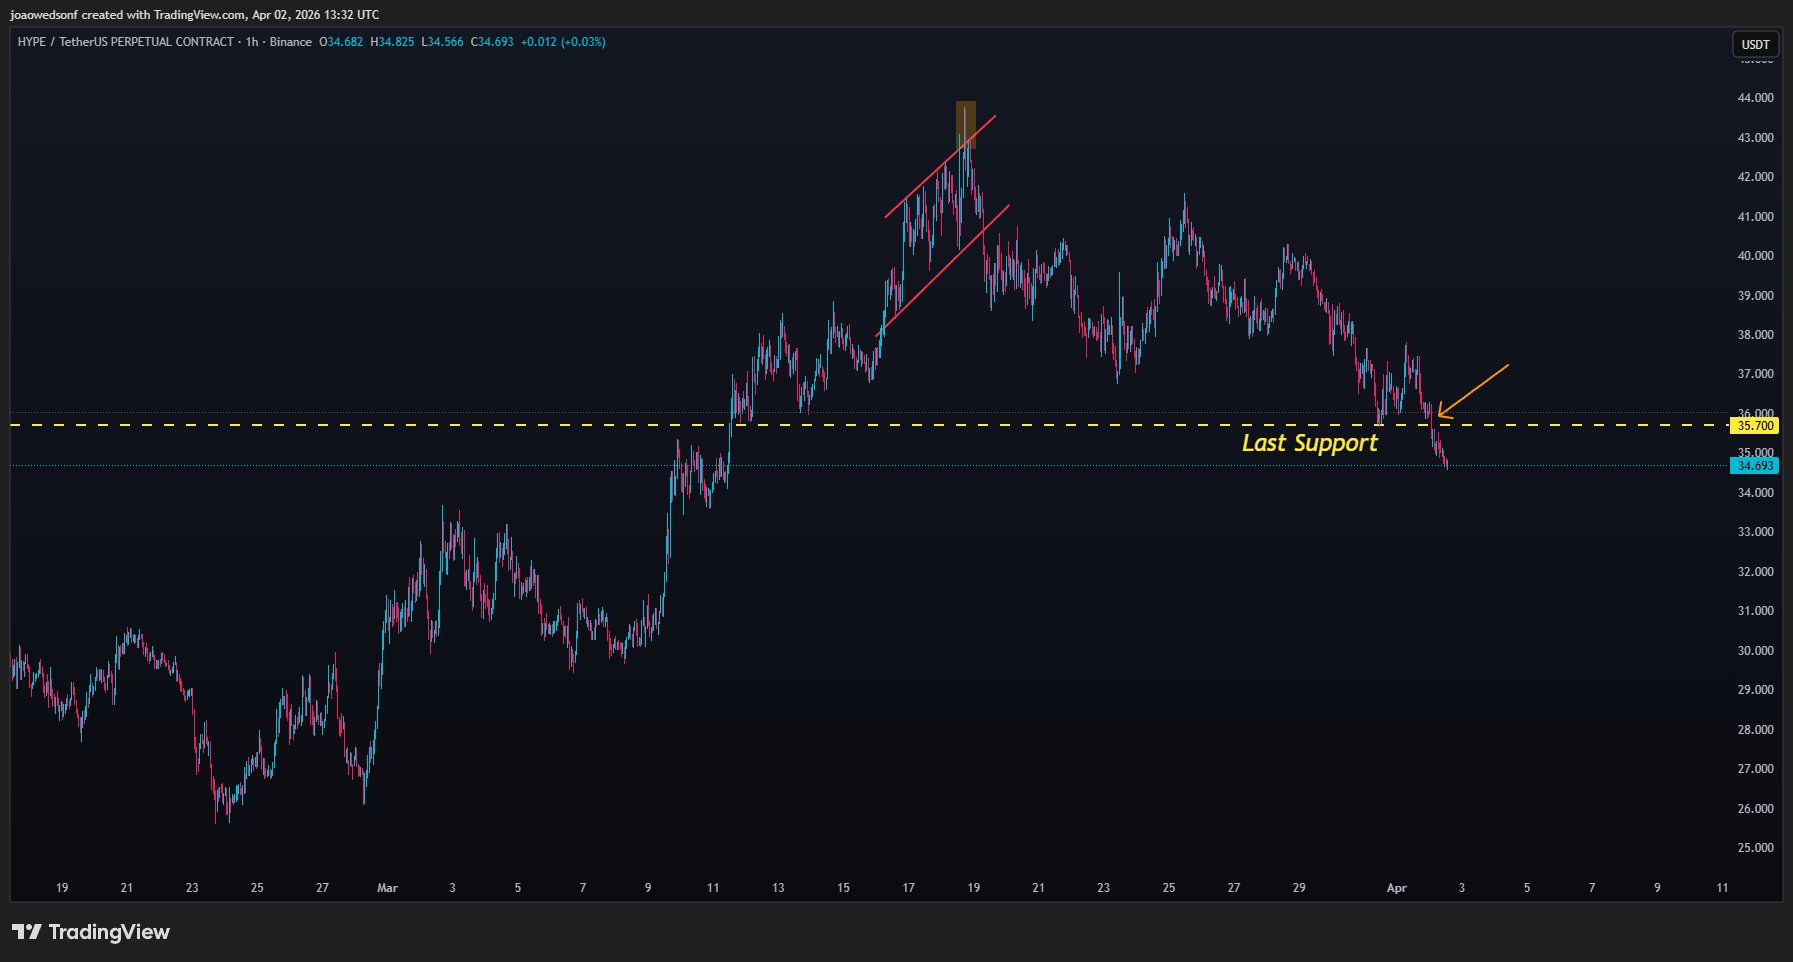This screenshot has width=1793, height=962.
Task: Click the +0.012 (+0.03%) change value
Action: [563, 42]
